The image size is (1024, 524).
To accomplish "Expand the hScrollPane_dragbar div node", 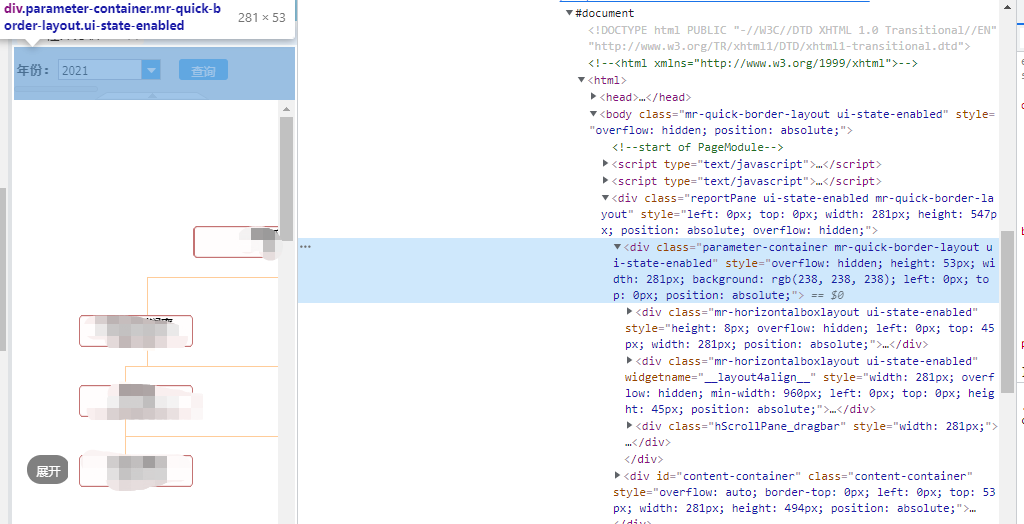I will pos(630,425).
